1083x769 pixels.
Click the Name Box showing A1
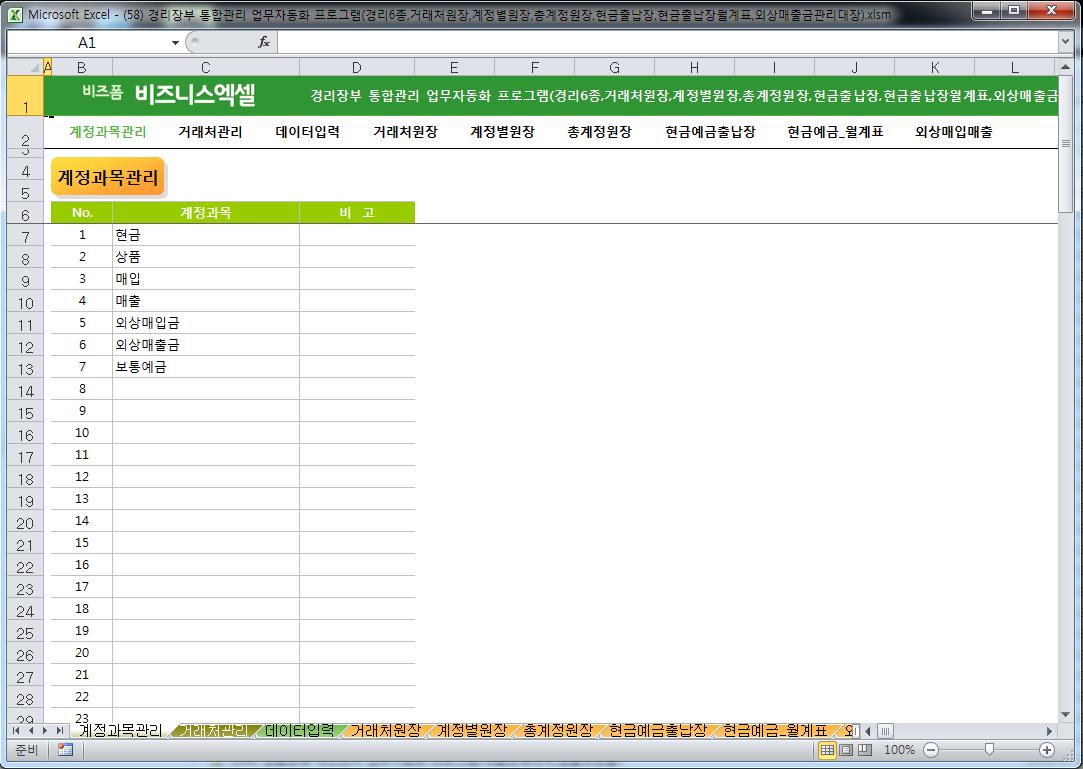point(87,43)
